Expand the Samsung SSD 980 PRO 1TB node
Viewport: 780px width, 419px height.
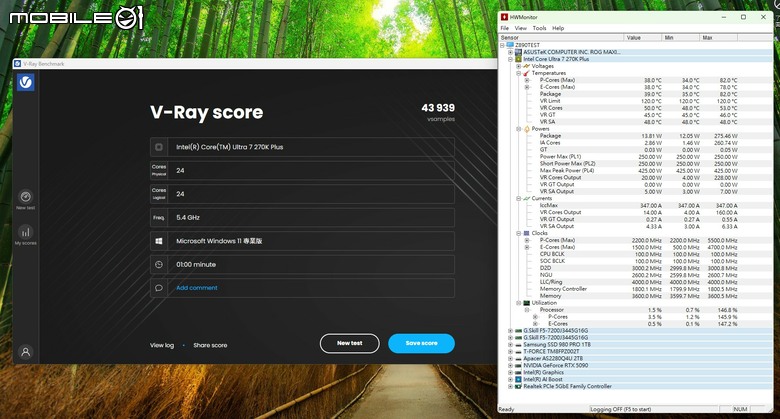[510, 344]
